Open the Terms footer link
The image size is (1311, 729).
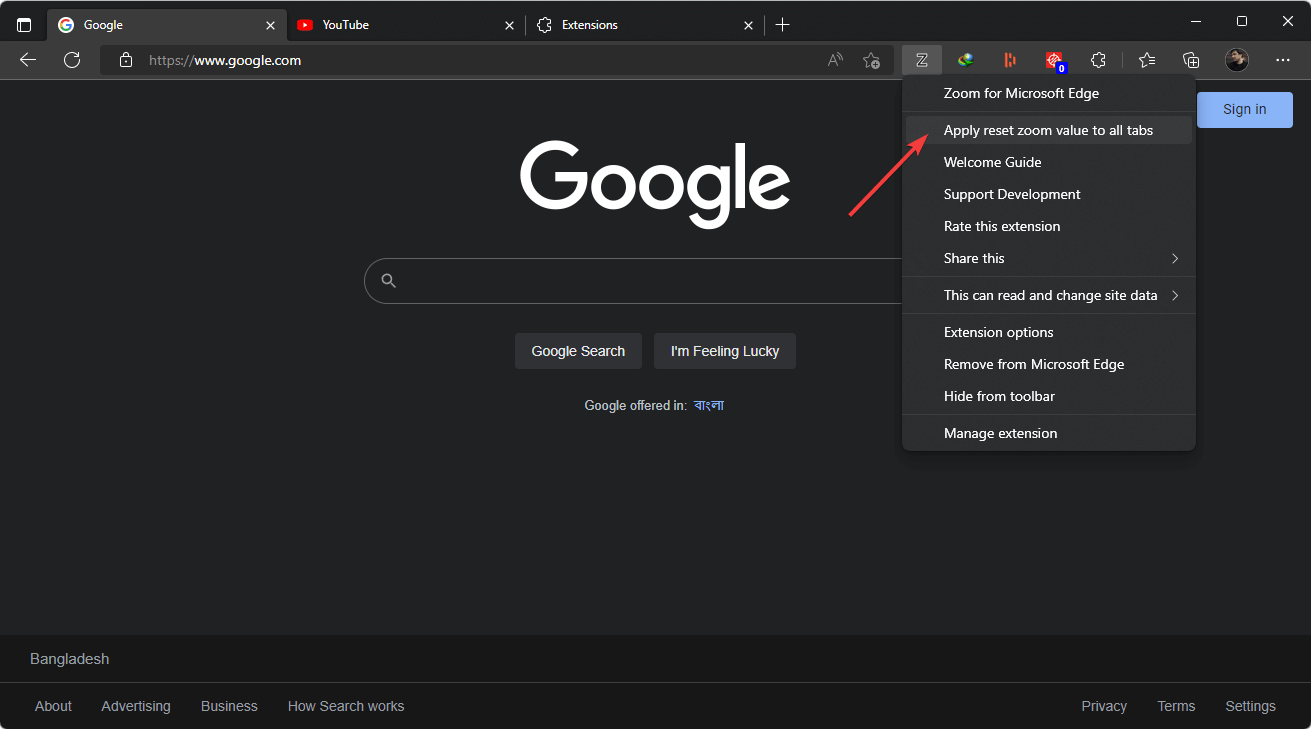pyautogui.click(x=1176, y=706)
